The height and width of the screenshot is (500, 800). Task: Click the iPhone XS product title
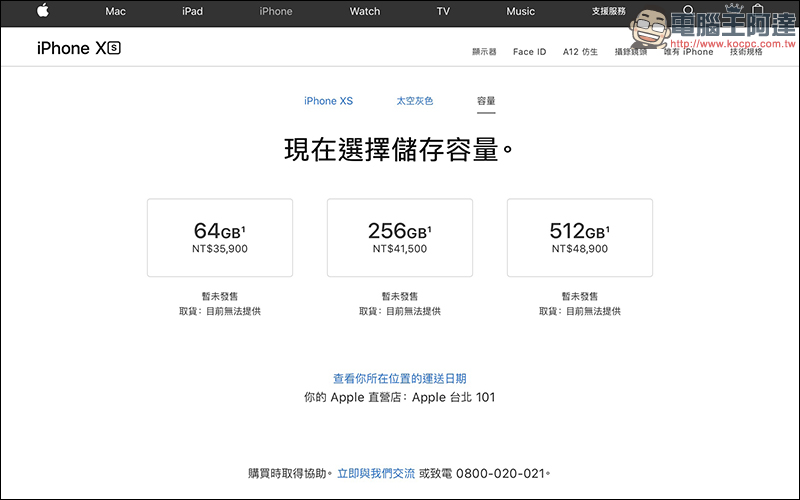pyautogui.click(x=78, y=49)
